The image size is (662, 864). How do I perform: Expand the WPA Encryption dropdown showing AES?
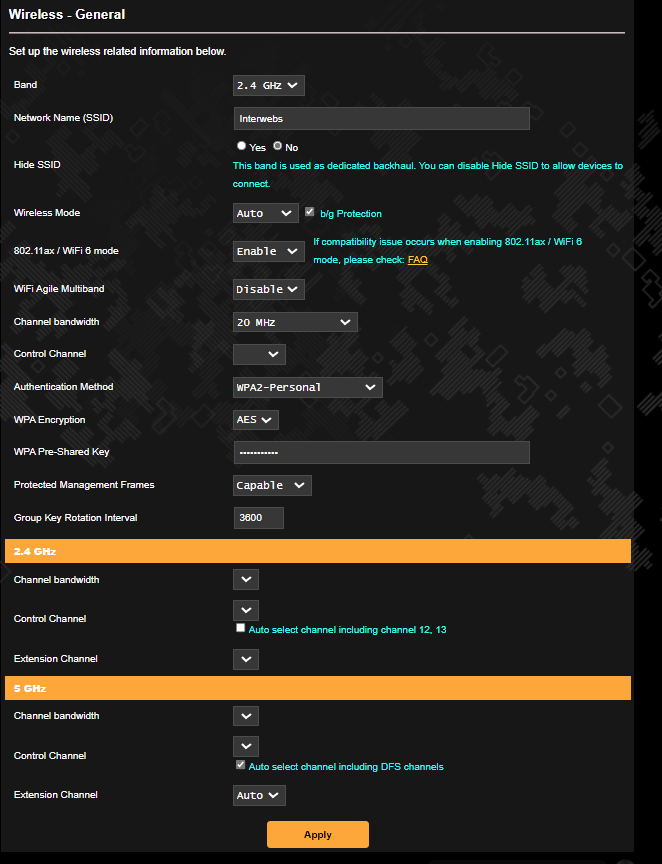255,420
